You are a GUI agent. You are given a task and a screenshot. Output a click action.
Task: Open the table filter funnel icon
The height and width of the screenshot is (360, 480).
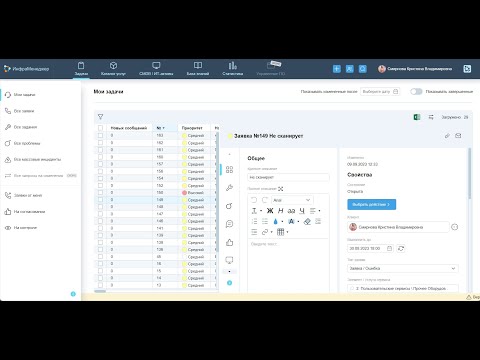coord(100,117)
